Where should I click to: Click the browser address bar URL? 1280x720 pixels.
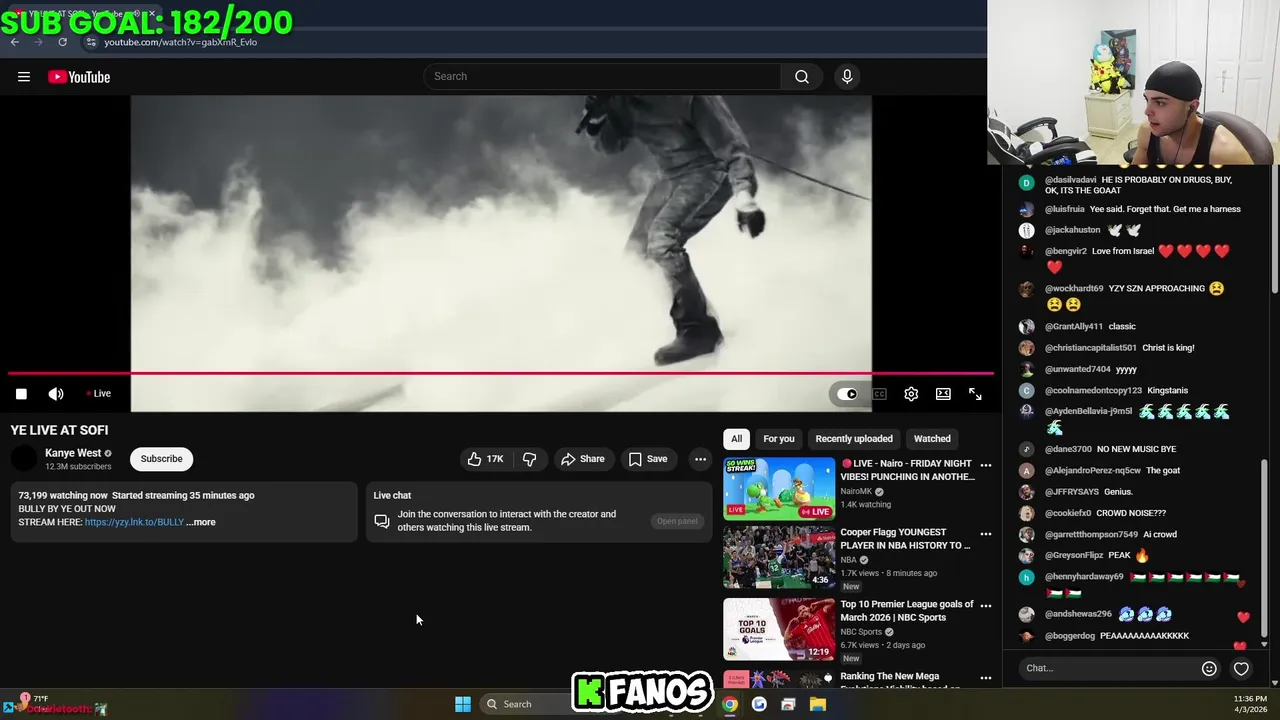[x=180, y=42]
